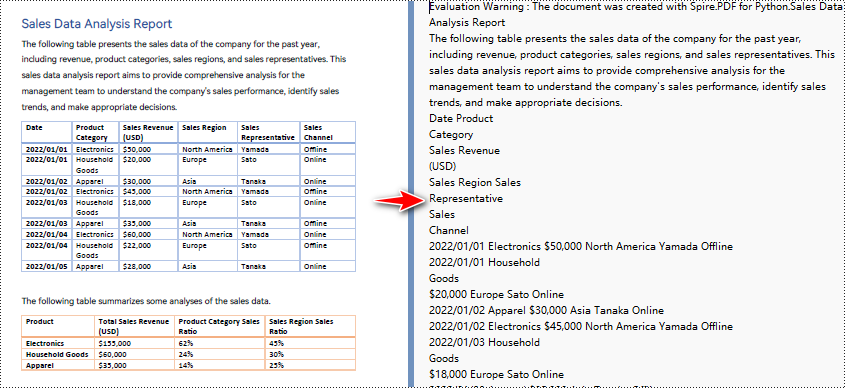Click the 'Representative' line in extracted text
The width and height of the screenshot is (845, 388).
466,198
